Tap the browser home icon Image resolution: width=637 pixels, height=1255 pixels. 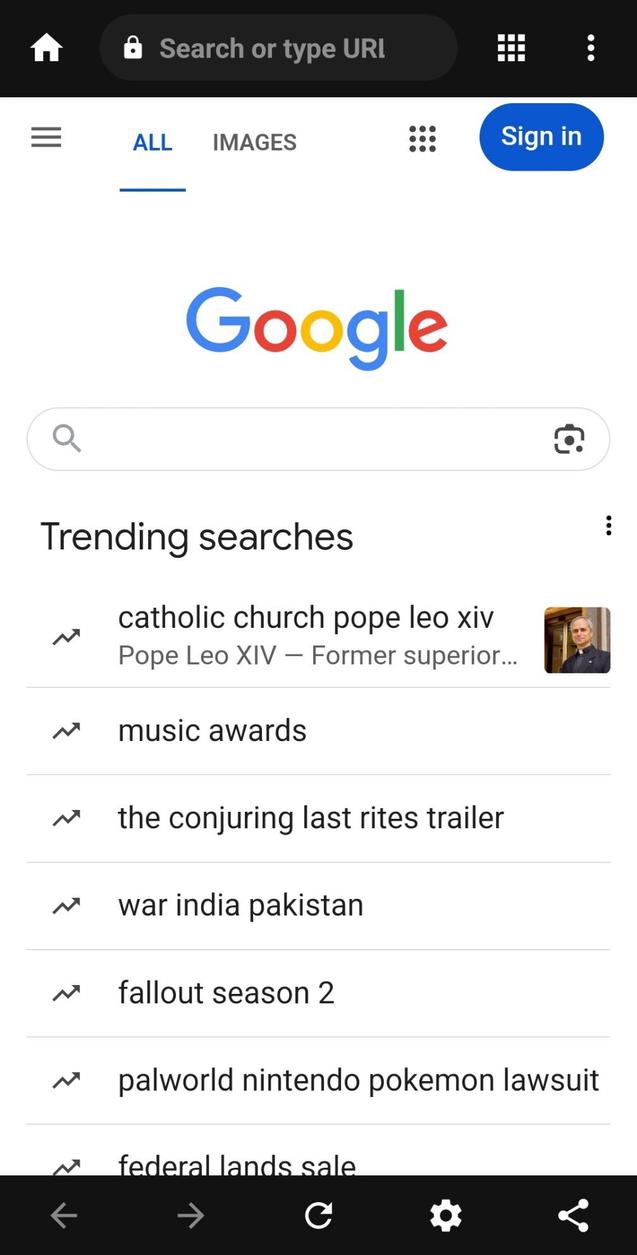click(x=46, y=48)
